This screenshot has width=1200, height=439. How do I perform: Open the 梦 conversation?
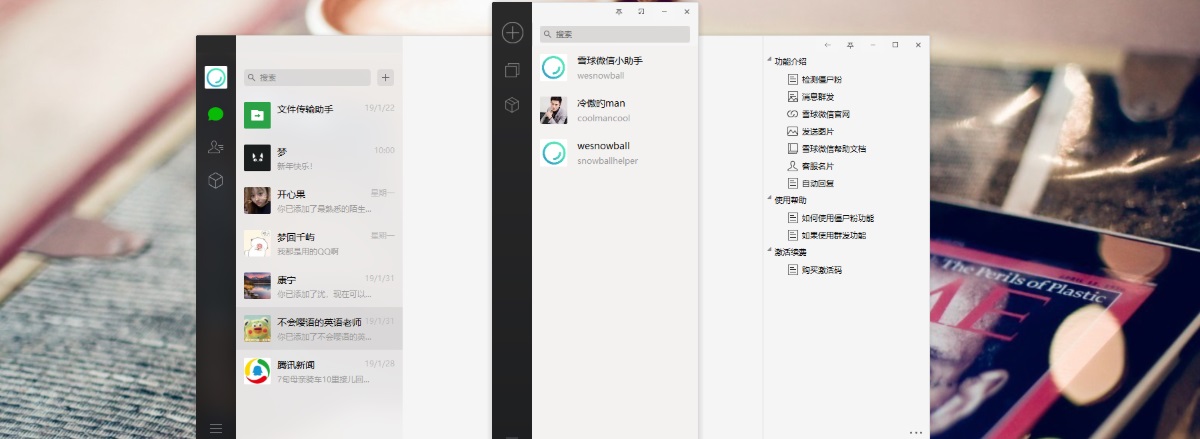[319, 157]
